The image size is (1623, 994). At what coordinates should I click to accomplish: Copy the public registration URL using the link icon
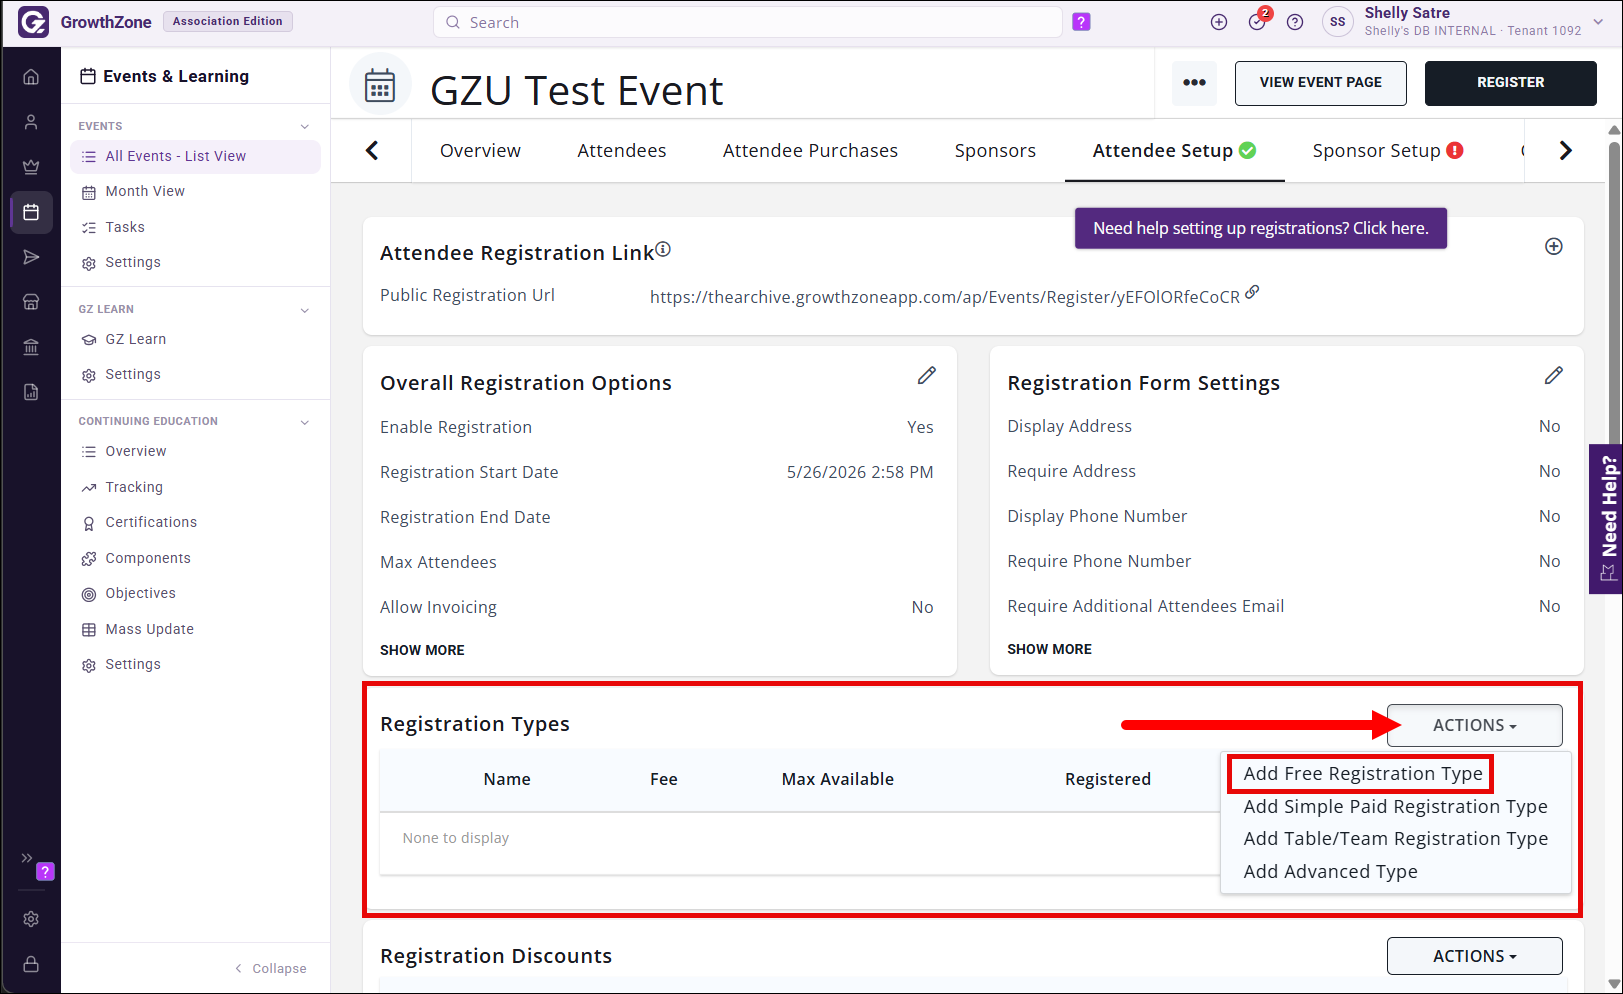[x=1252, y=292]
